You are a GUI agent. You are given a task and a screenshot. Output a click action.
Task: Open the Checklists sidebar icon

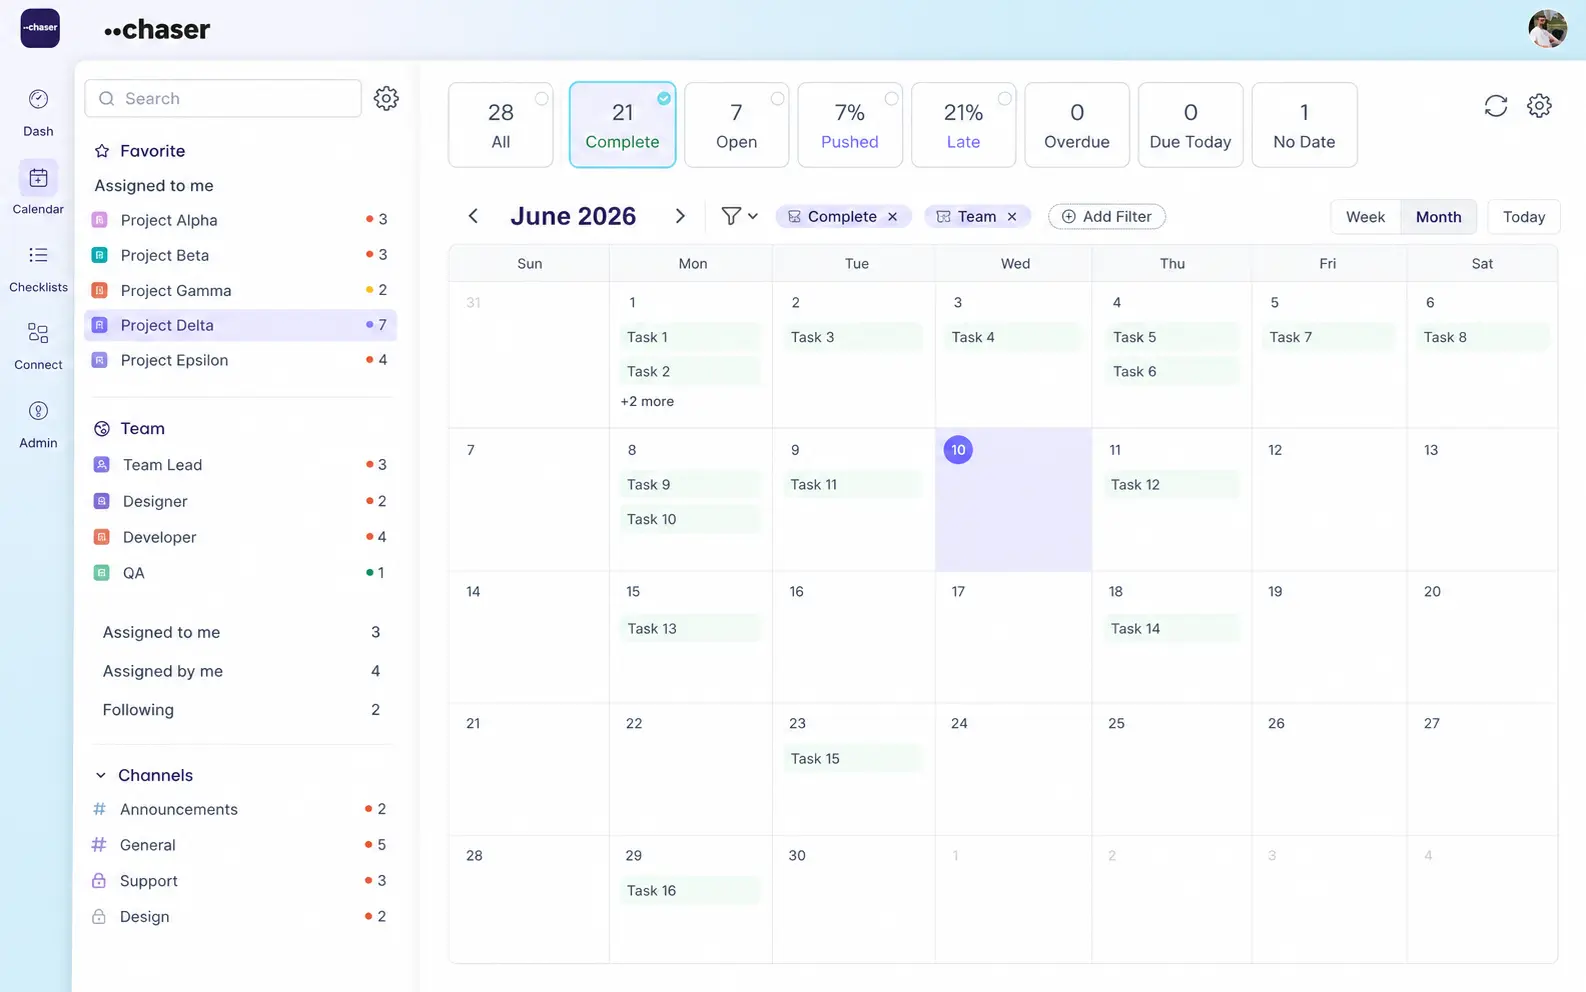click(x=38, y=255)
